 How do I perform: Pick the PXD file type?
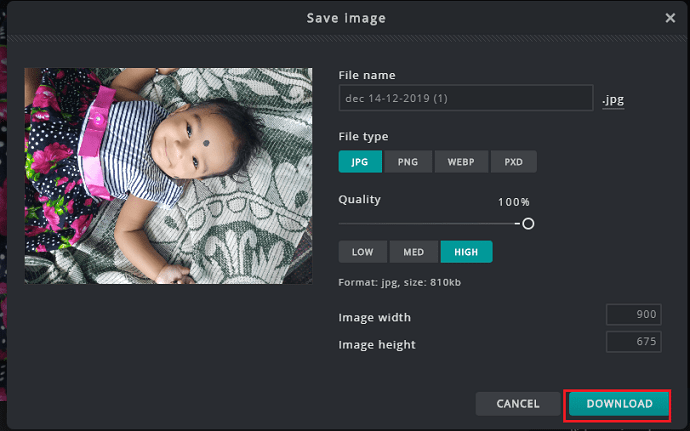(x=514, y=162)
